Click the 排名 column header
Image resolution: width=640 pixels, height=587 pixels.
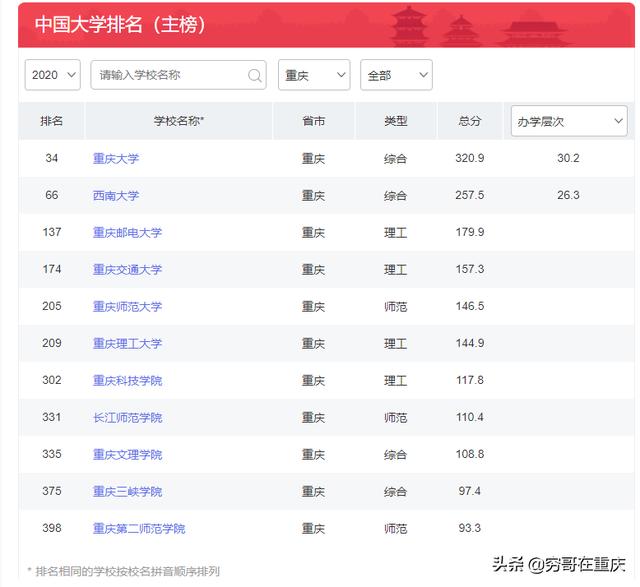(x=51, y=121)
